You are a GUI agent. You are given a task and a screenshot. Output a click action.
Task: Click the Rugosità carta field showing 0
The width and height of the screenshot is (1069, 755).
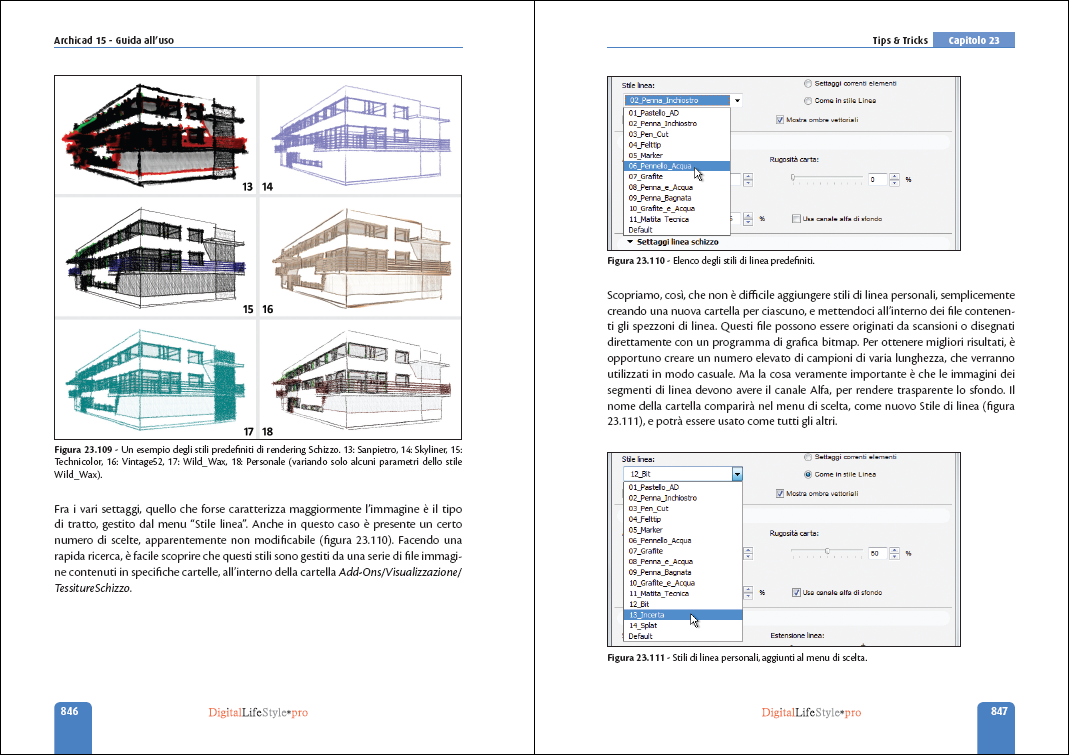coord(875,180)
